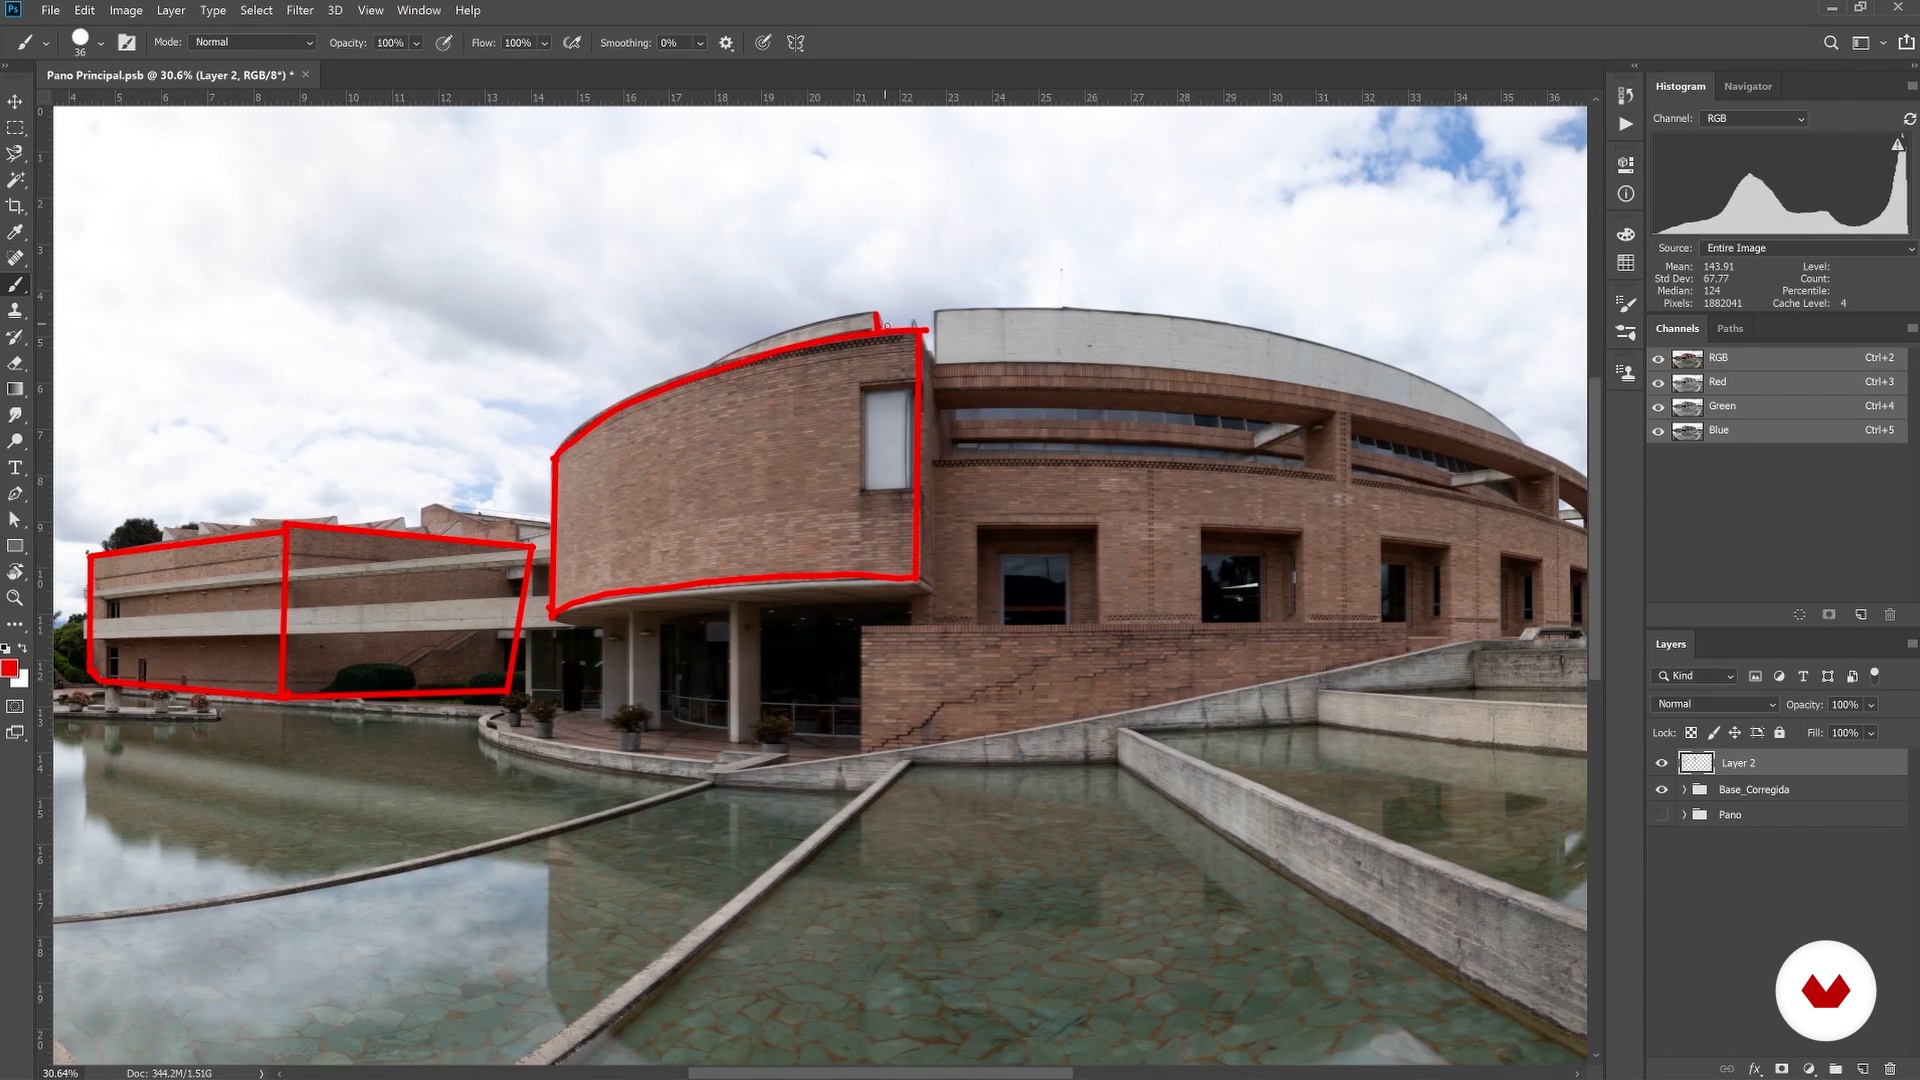Open the brush Mode dropdown
This screenshot has height=1080, width=1920.
(x=253, y=43)
